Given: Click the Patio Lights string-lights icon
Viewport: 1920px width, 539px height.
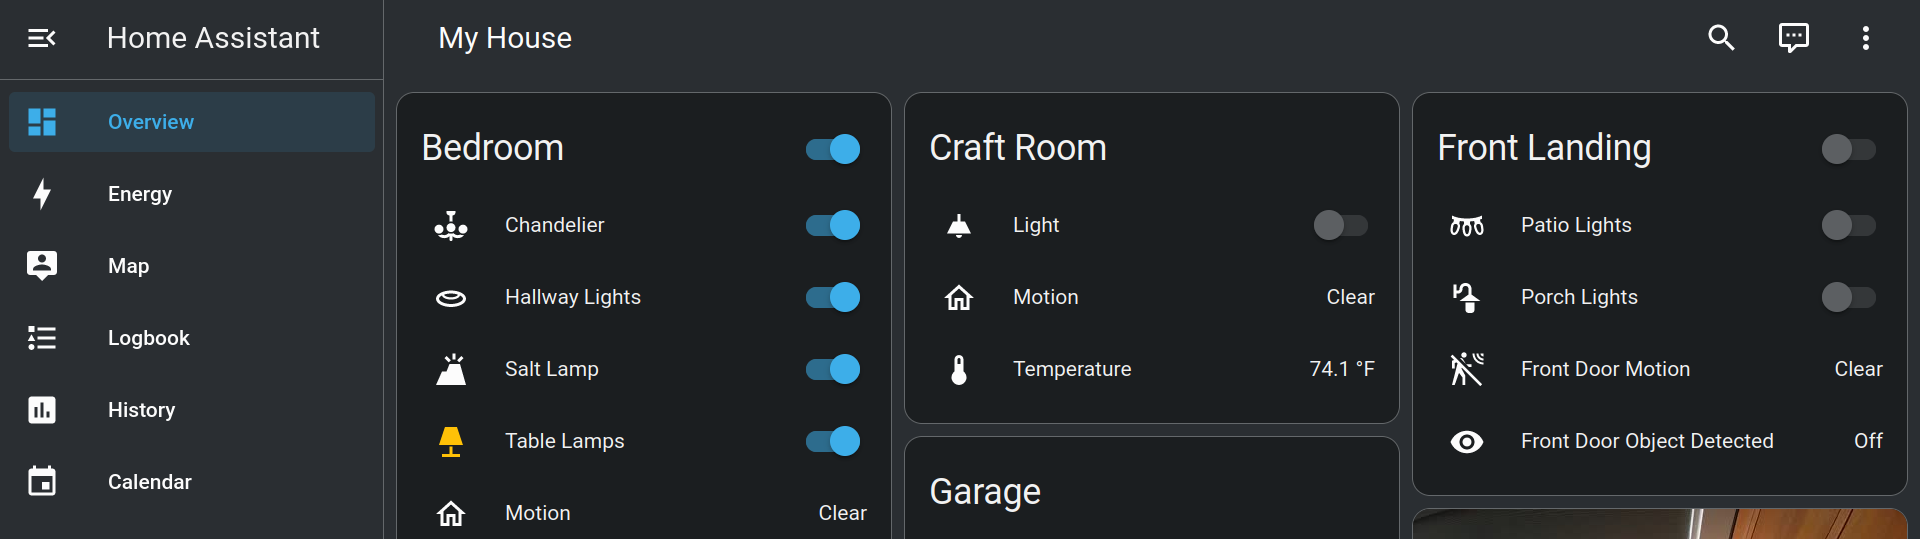Looking at the screenshot, I should pyautogui.click(x=1467, y=225).
